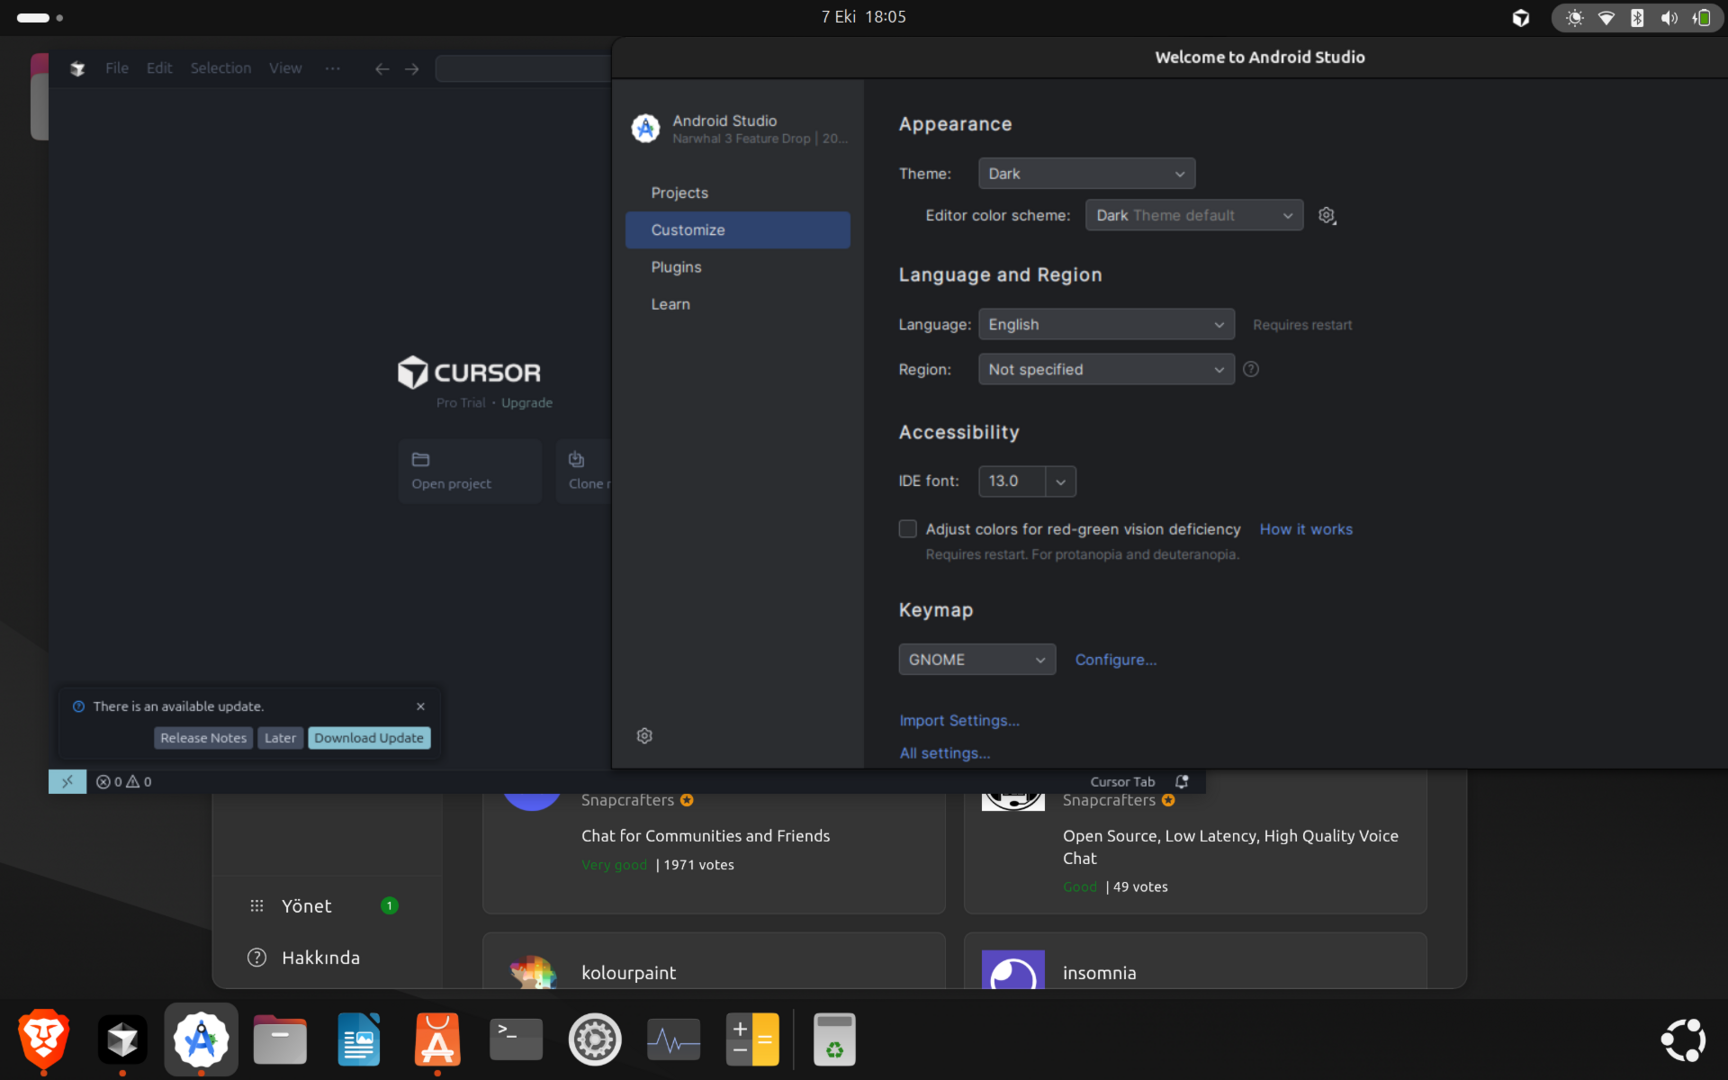Enable red-green vision deficiency color adjustment
1728x1080 pixels.
pyautogui.click(x=908, y=529)
